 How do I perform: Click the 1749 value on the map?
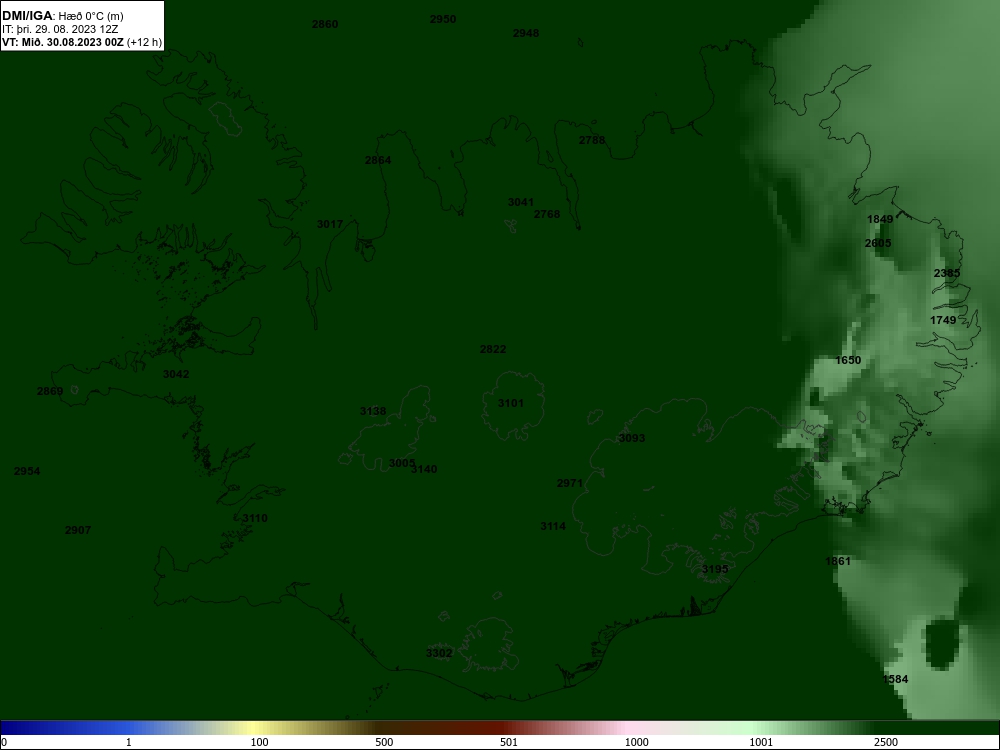tap(943, 320)
